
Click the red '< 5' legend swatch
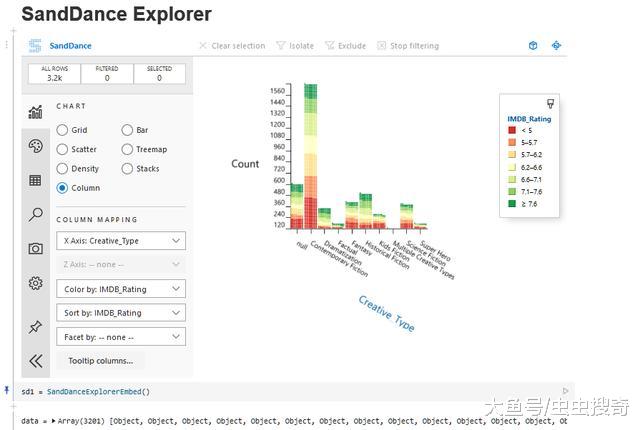(512, 130)
